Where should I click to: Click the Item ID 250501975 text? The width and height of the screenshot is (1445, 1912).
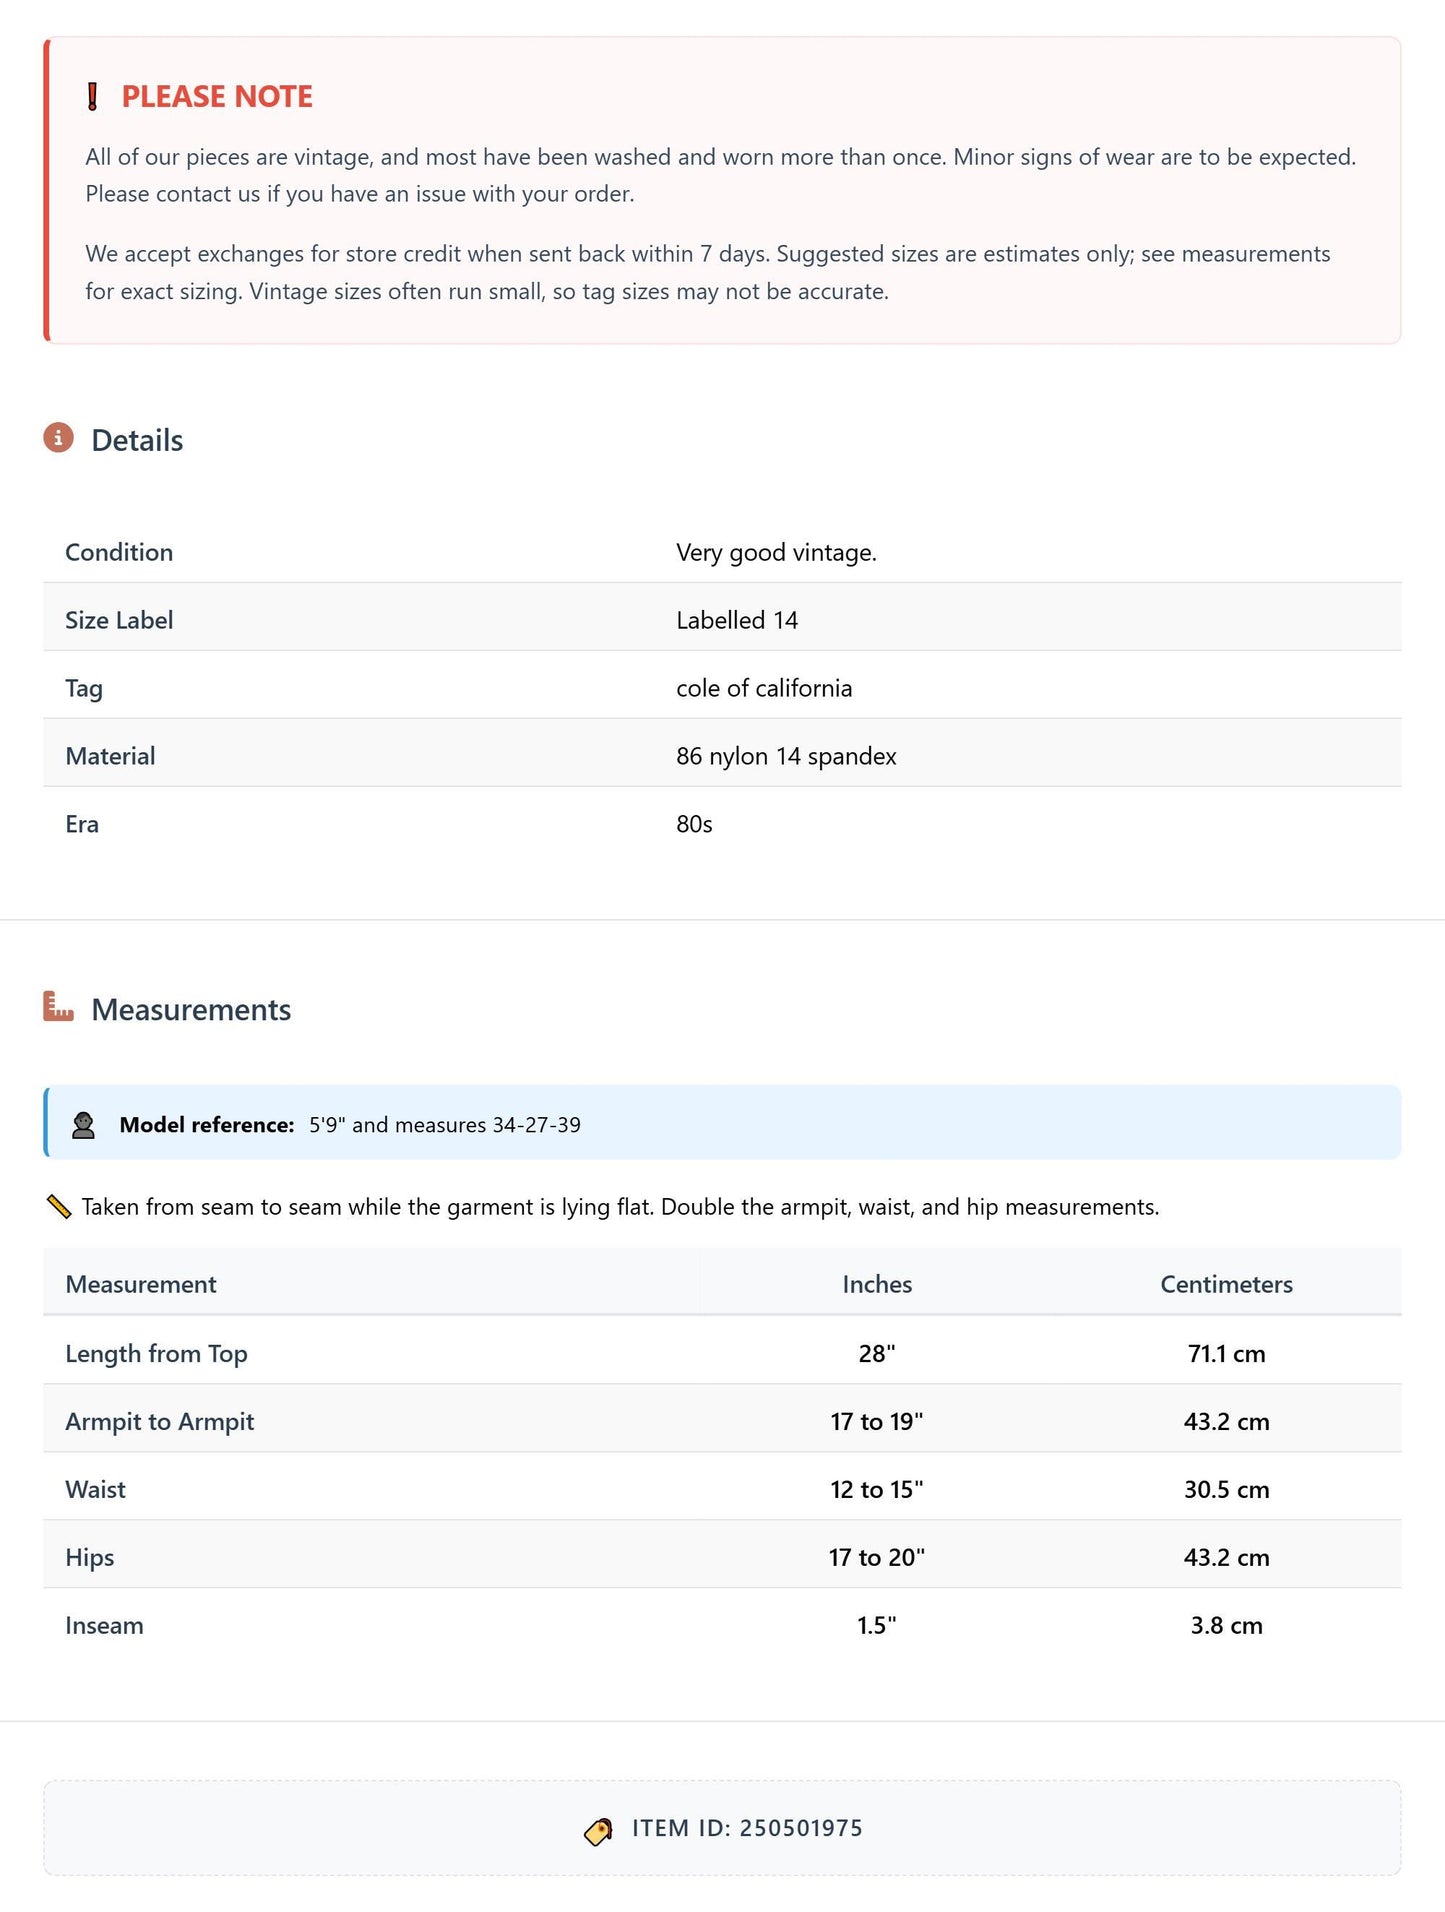(x=747, y=1828)
